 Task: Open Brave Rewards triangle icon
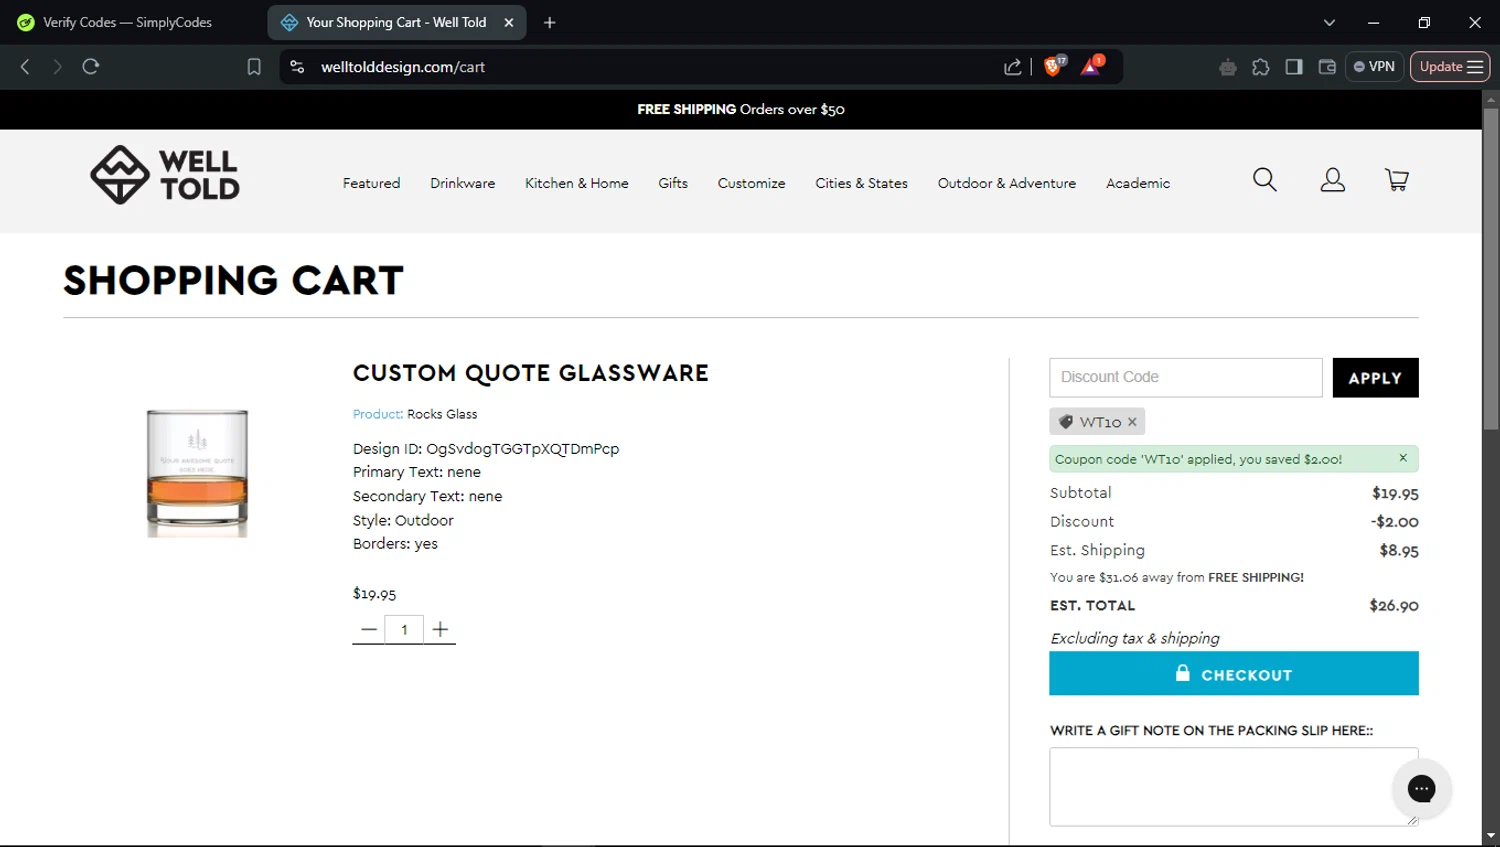1092,66
